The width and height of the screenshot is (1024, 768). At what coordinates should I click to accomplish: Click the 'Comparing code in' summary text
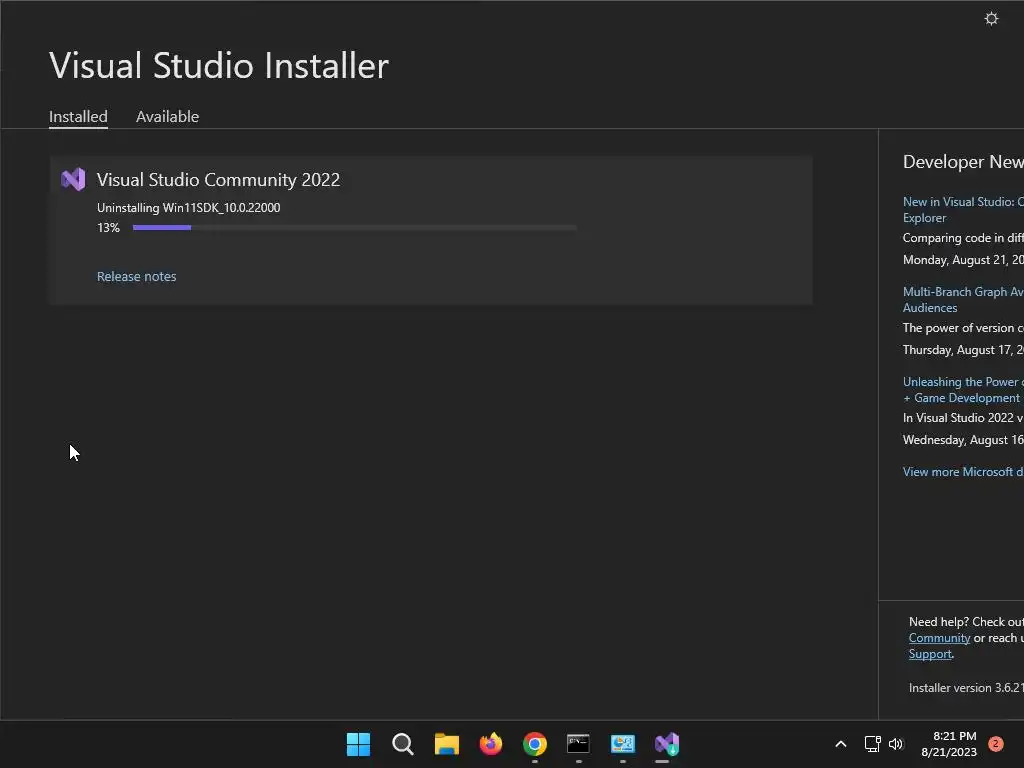963,238
